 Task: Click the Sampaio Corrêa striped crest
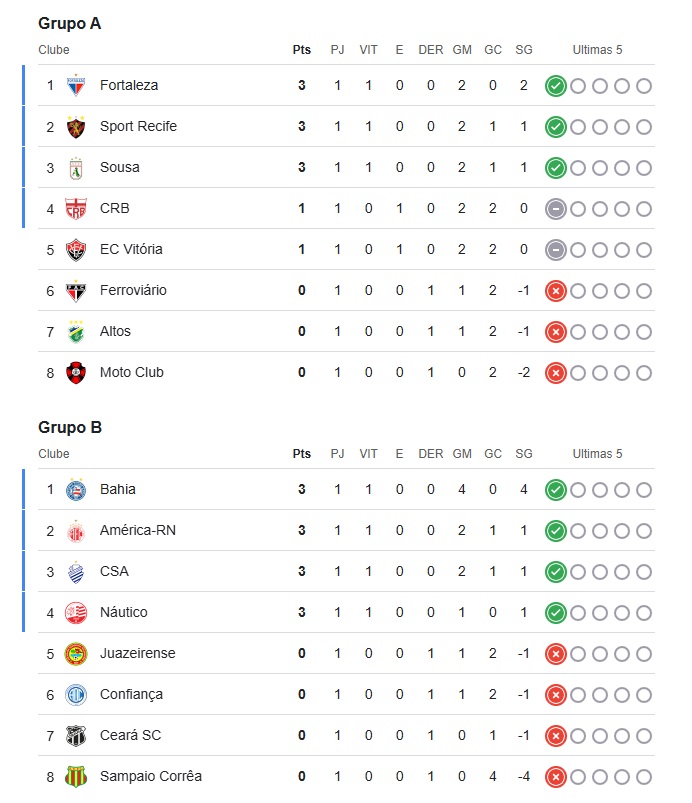[x=76, y=776]
